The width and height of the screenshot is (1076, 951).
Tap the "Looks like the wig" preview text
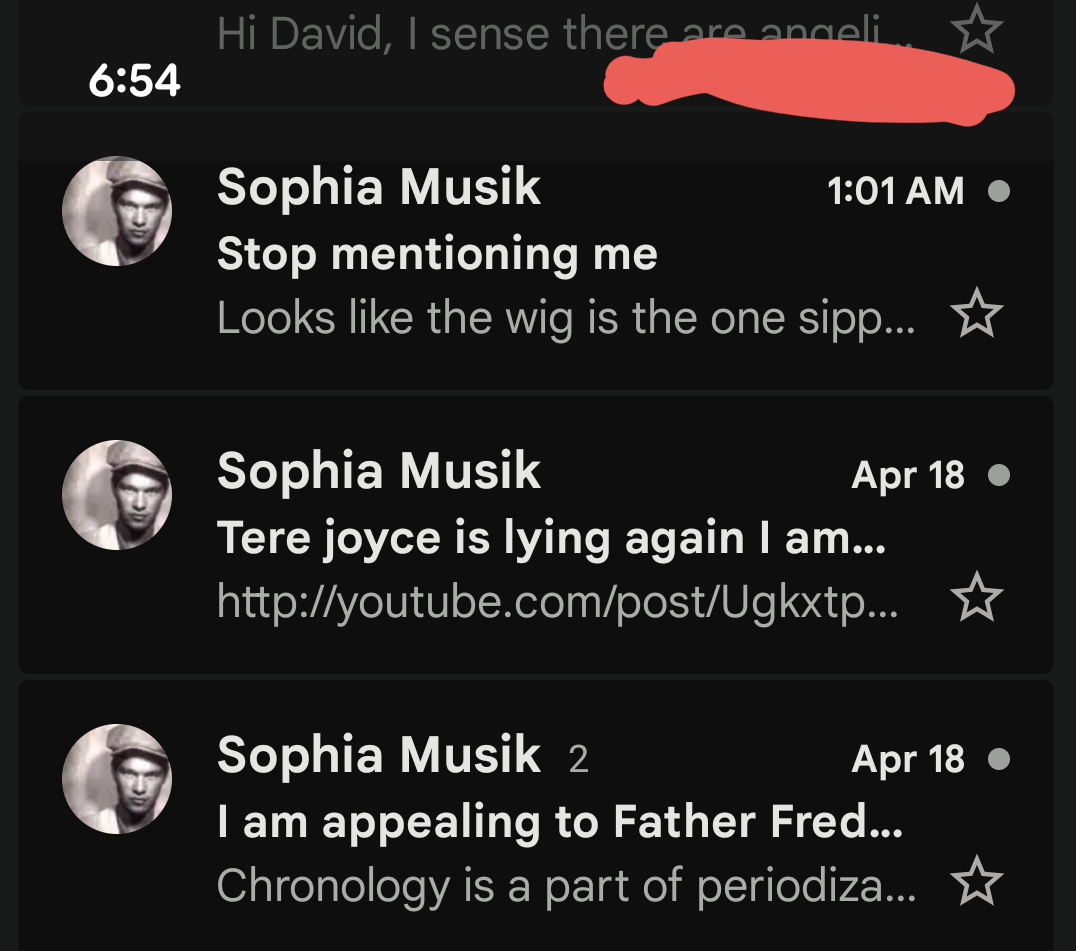[x=565, y=318]
